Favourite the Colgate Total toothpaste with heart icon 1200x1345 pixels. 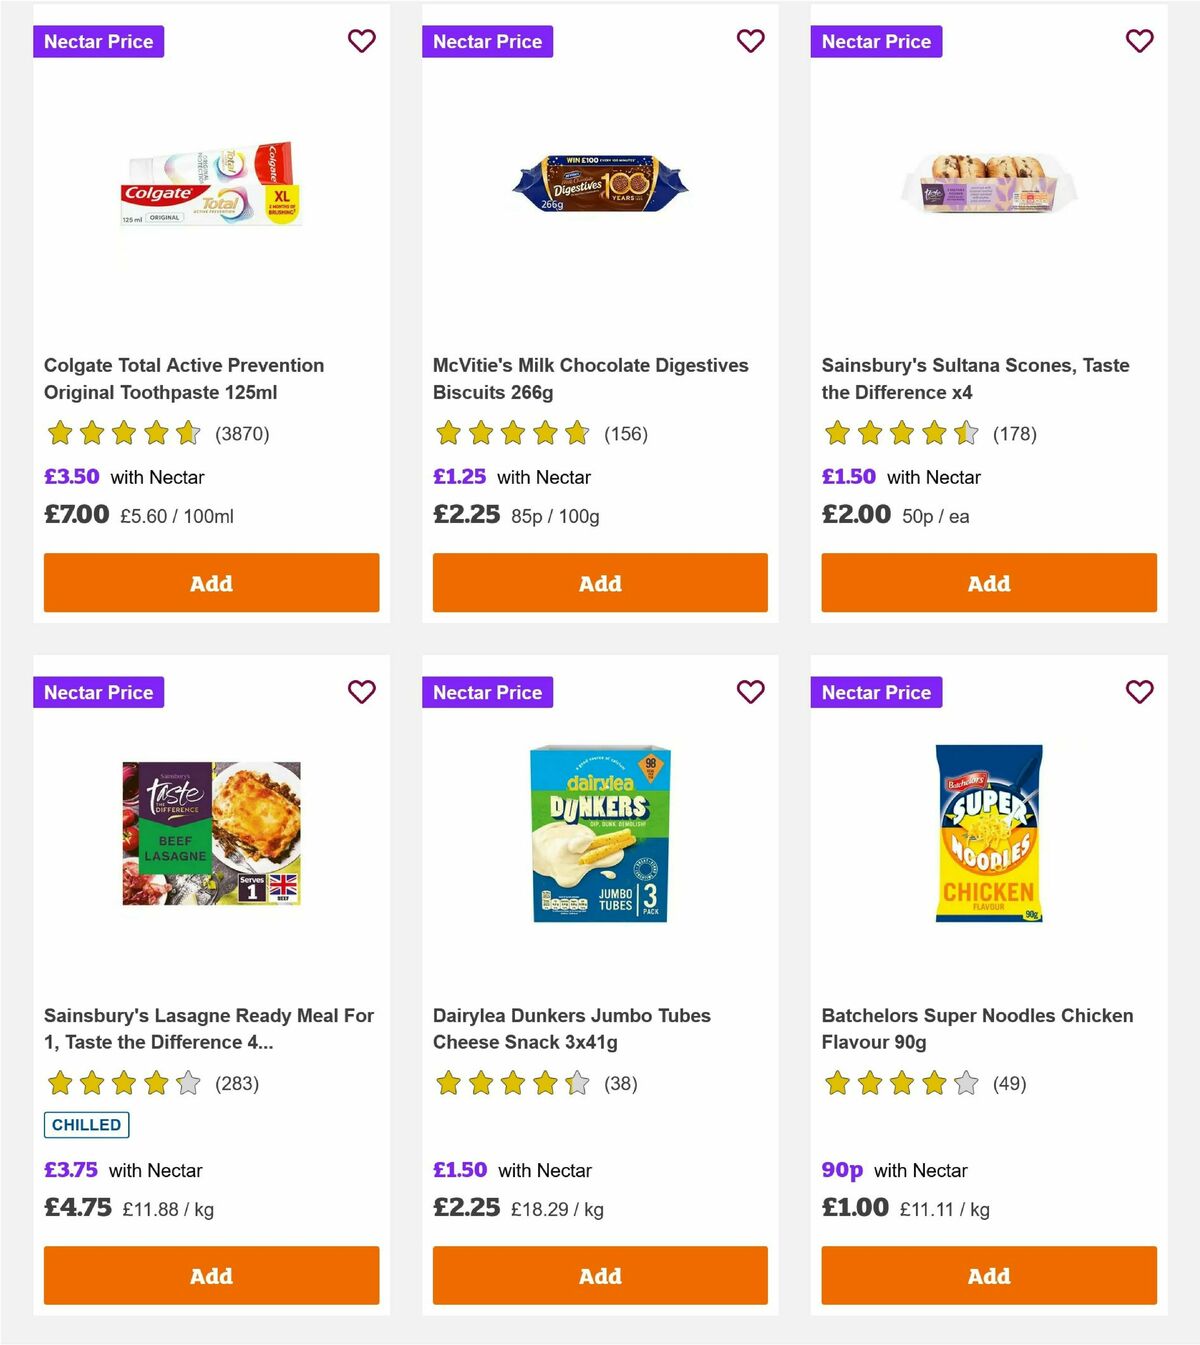pos(362,41)
